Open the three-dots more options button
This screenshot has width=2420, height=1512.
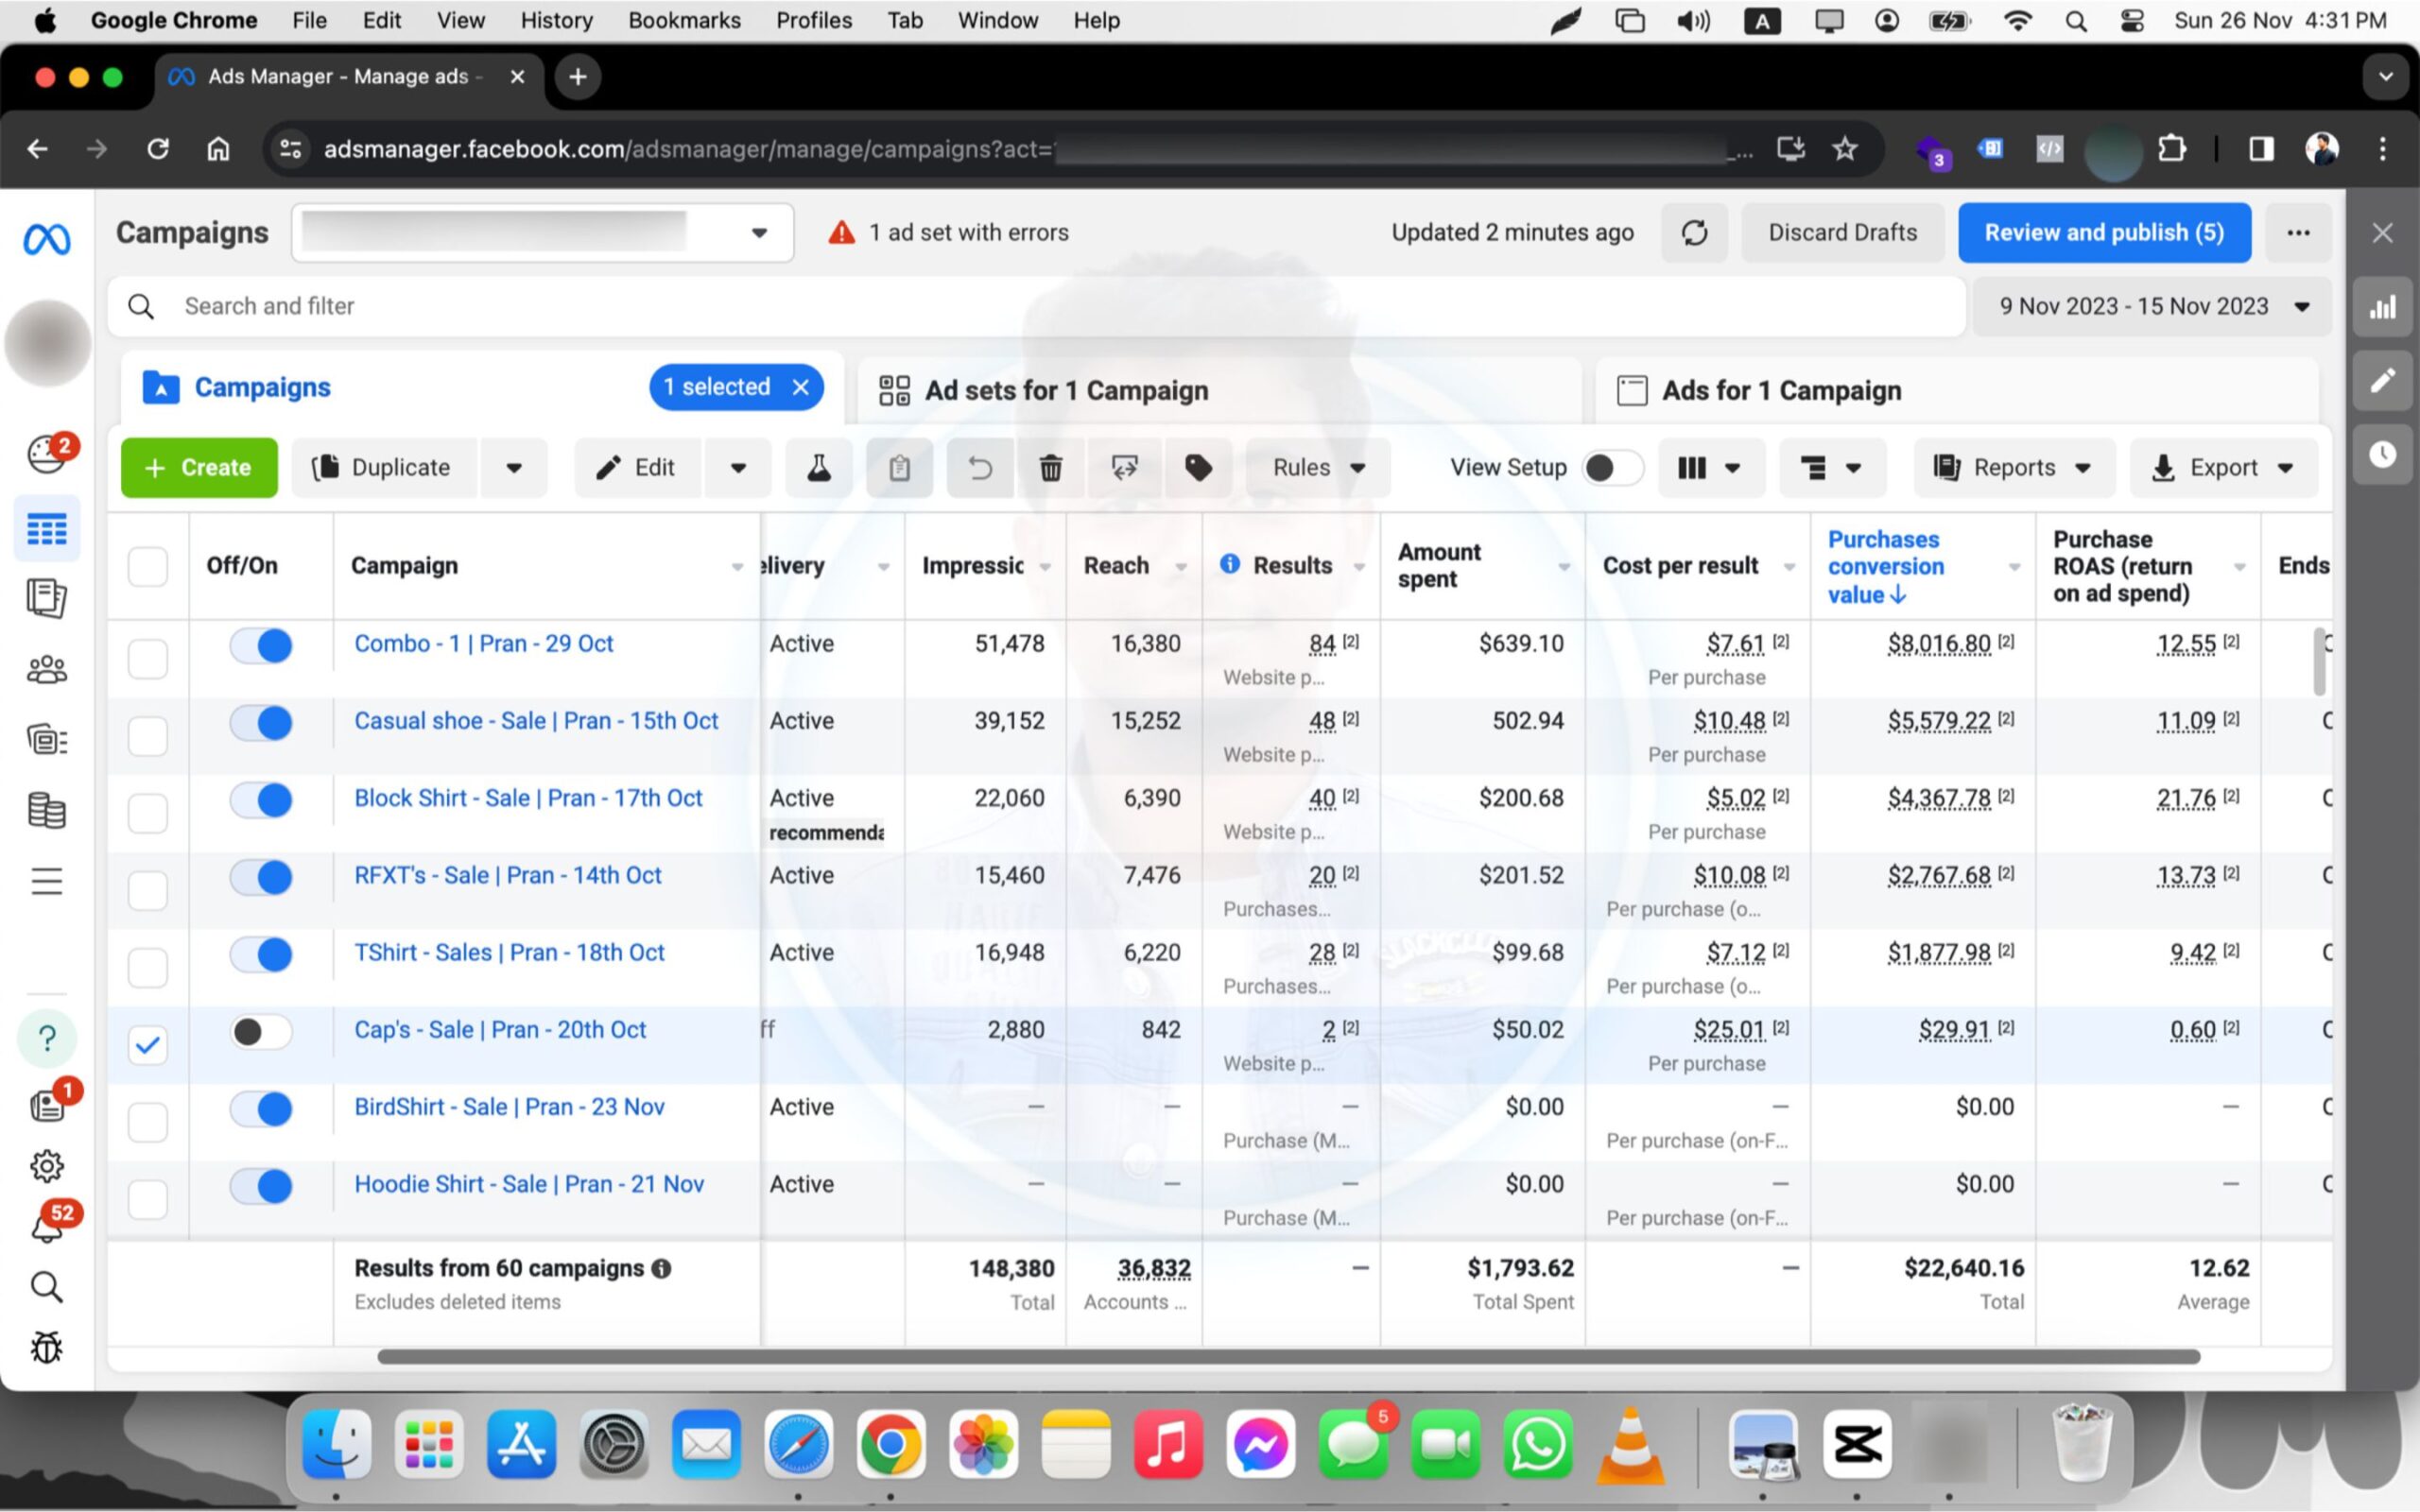click(x=2298, y=233)
